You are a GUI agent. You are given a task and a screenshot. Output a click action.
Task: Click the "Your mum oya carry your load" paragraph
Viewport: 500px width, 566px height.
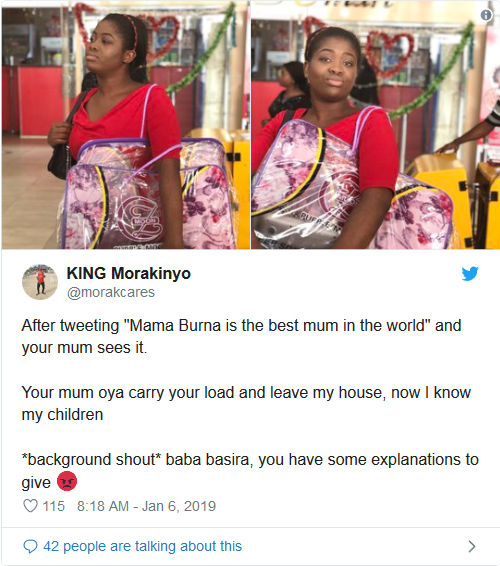246,404
